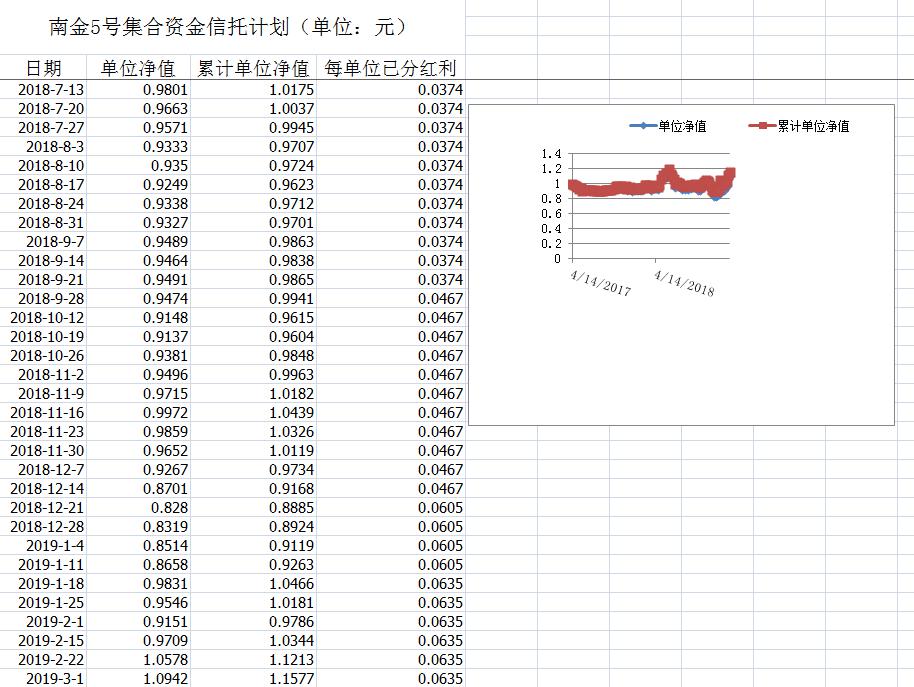Screen dimensions: 914x687
Task: Select net value cell 0.9249
Action: [139, 185]
